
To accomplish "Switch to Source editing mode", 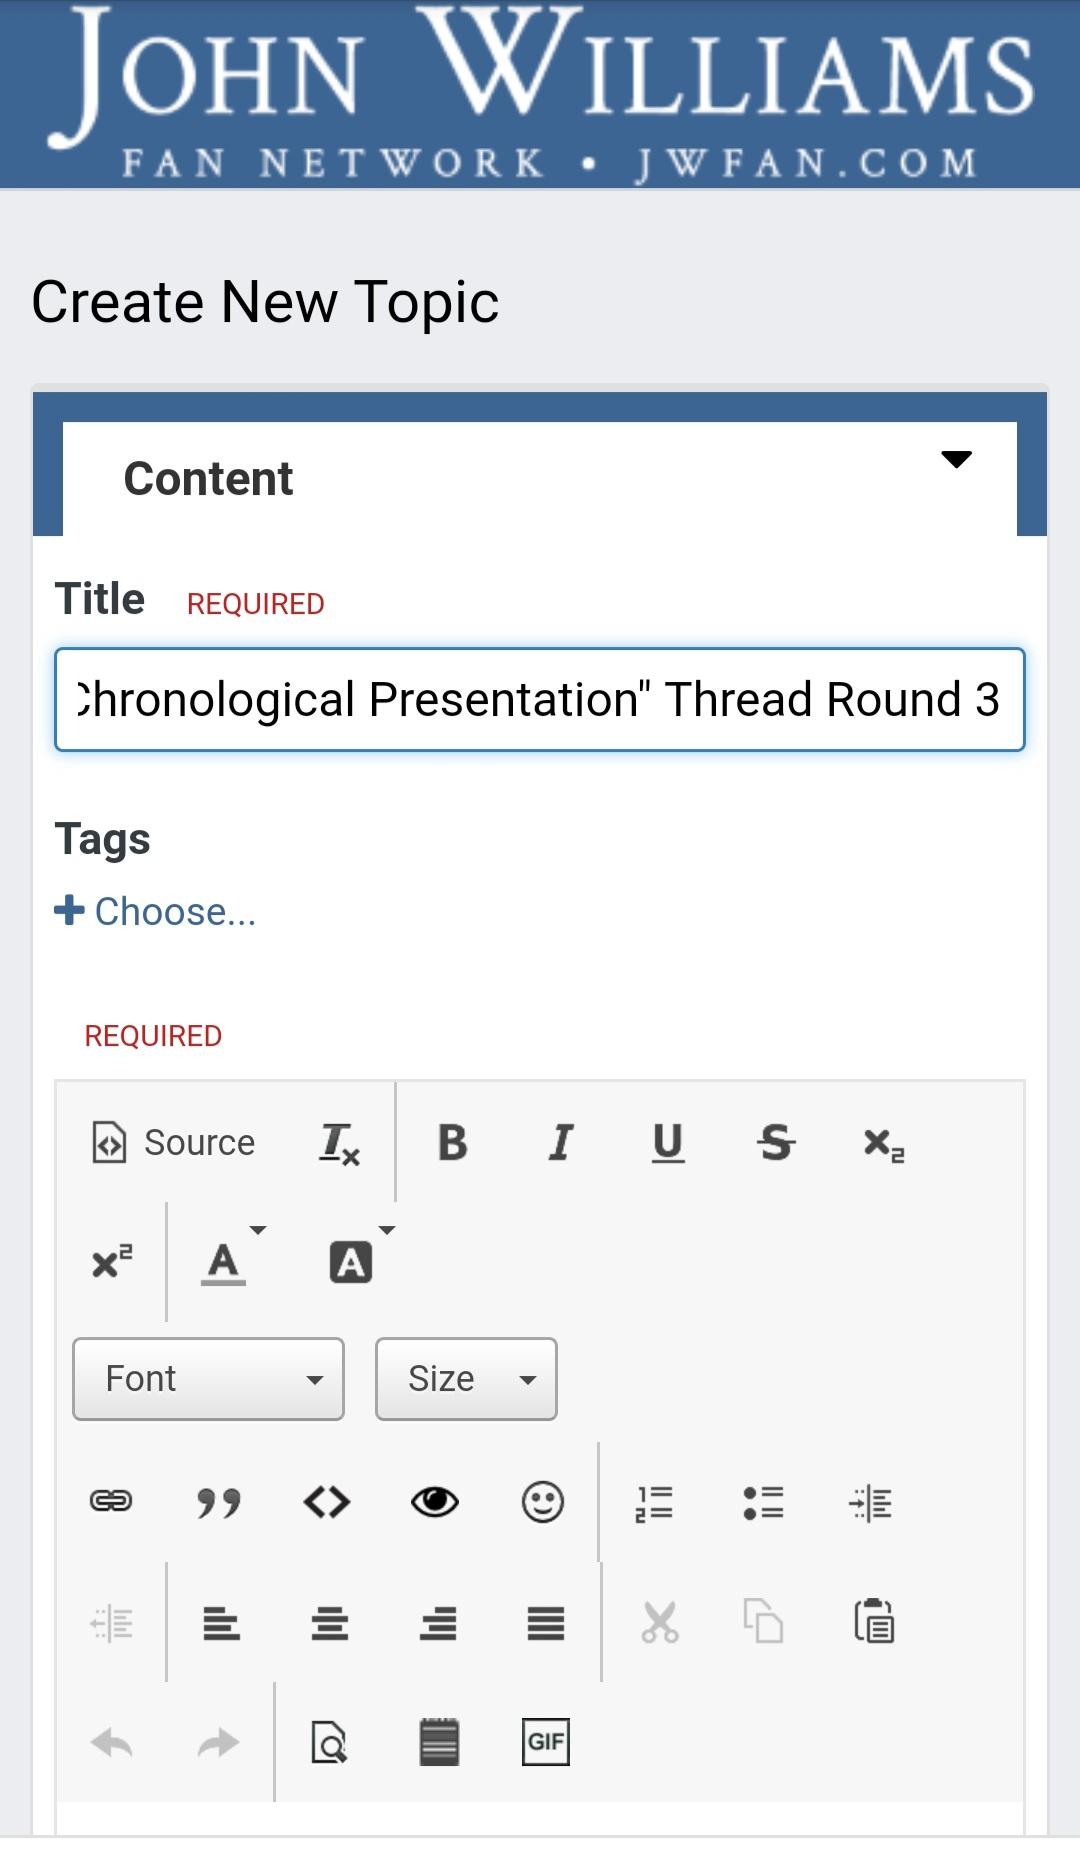I will click(x=175, y=1142).
